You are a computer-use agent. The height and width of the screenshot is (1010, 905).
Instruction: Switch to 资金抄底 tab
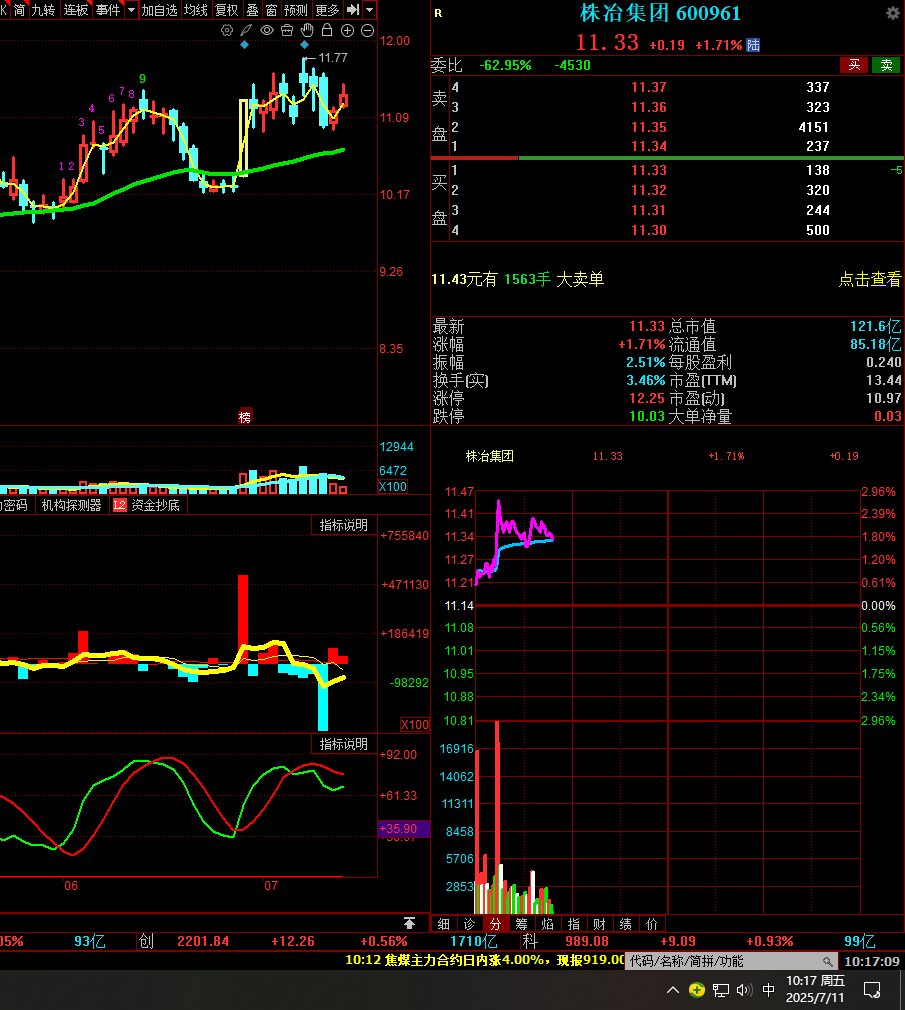click(155, 506)
